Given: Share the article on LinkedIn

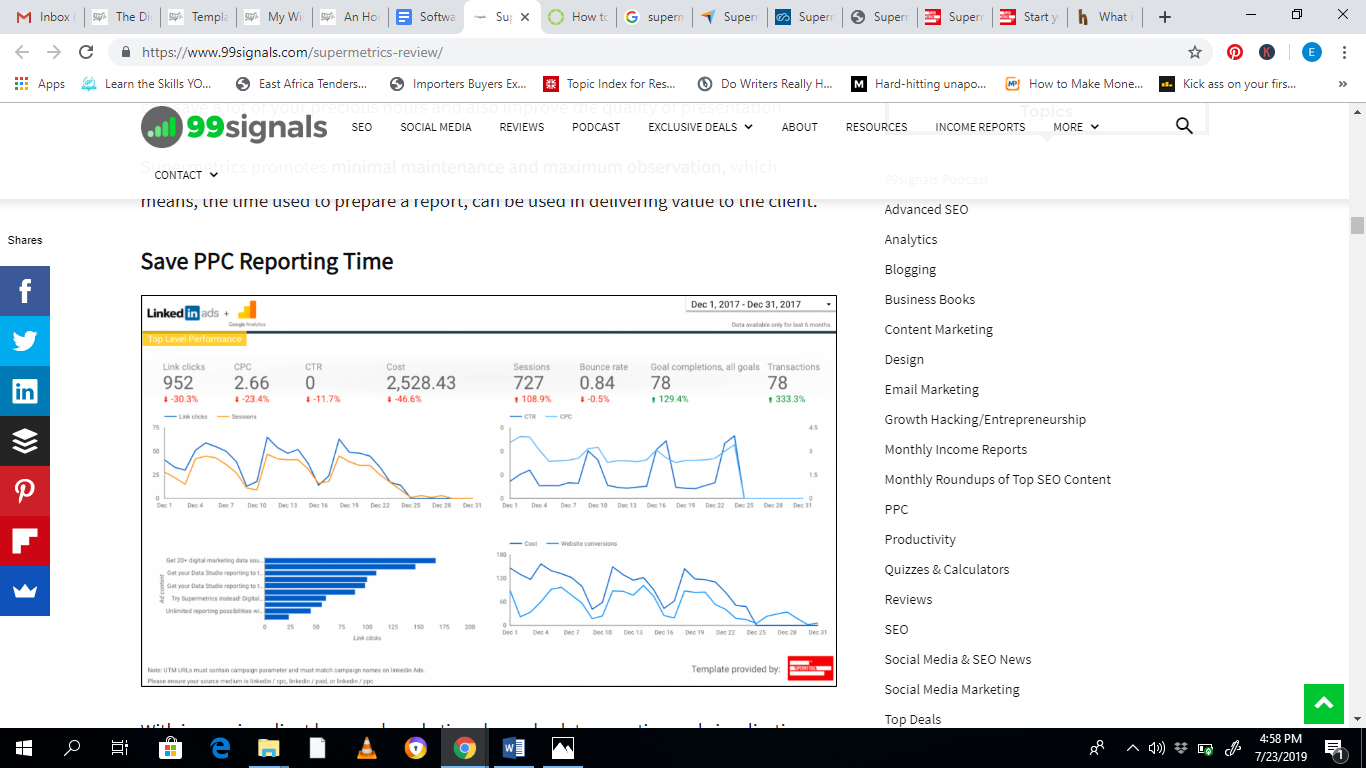Looking at the screenshot, I should click(25, 391).
